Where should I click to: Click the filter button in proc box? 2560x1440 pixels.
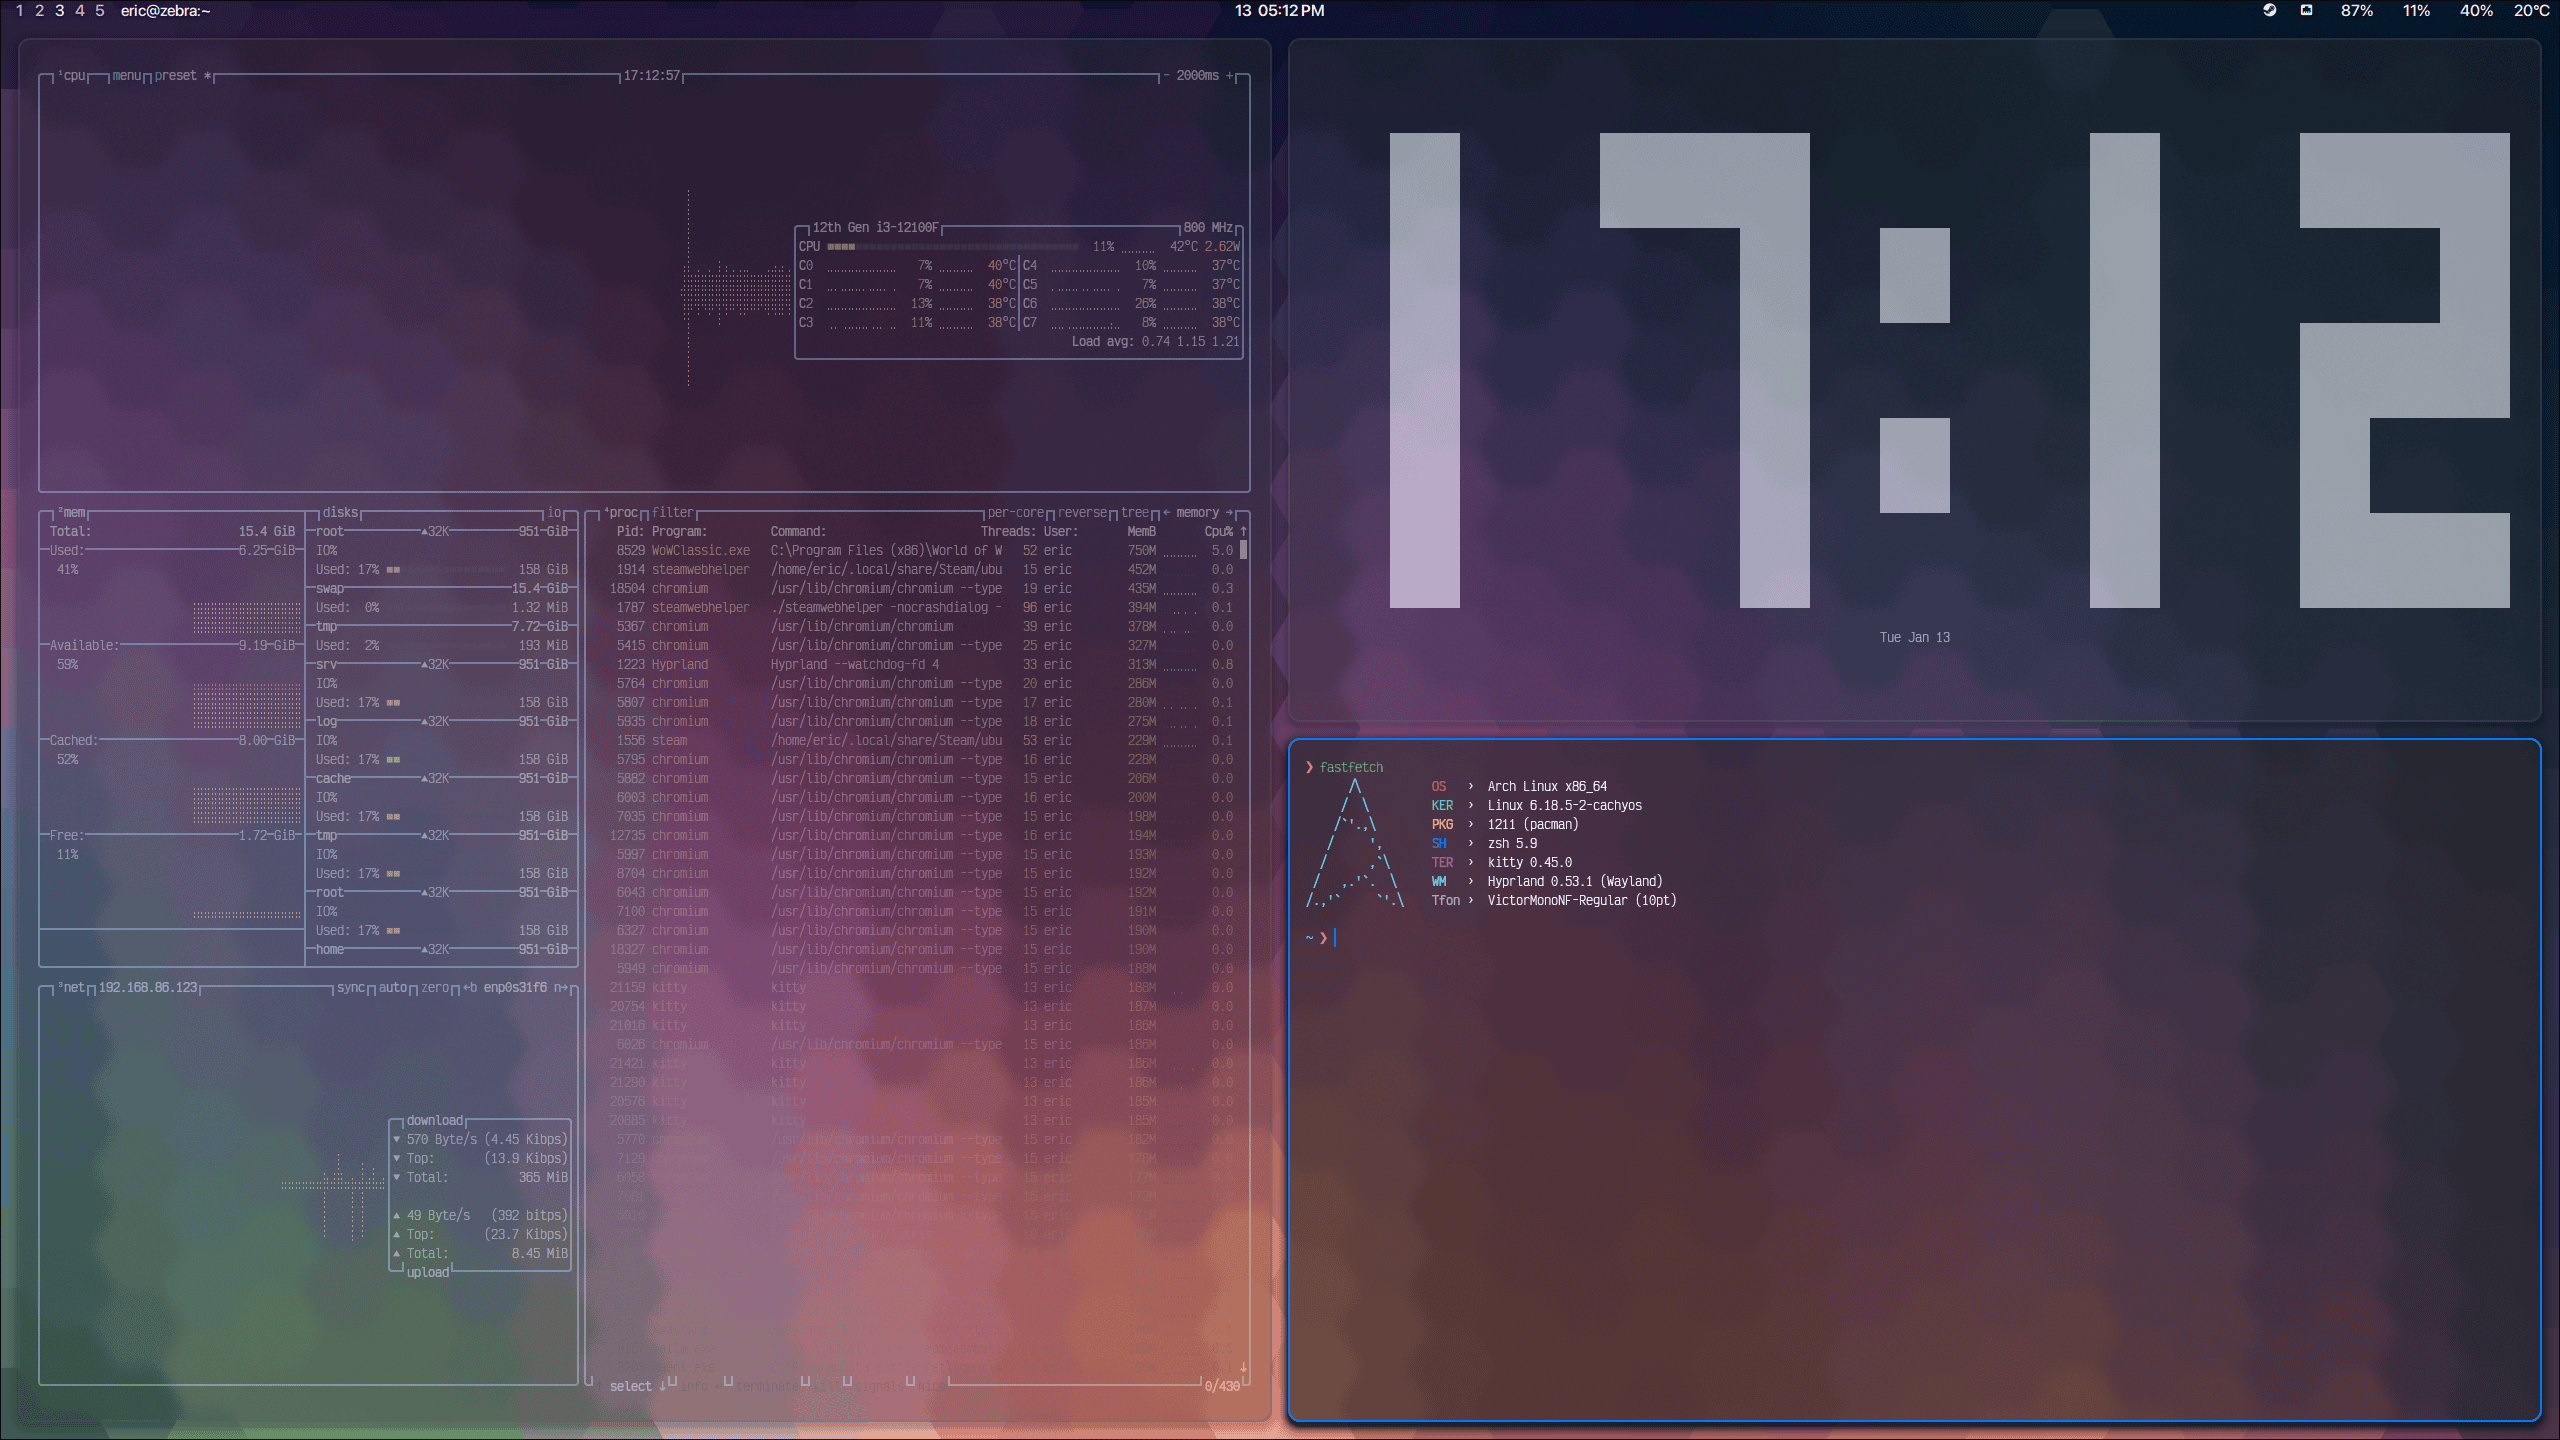click(672, 512)
